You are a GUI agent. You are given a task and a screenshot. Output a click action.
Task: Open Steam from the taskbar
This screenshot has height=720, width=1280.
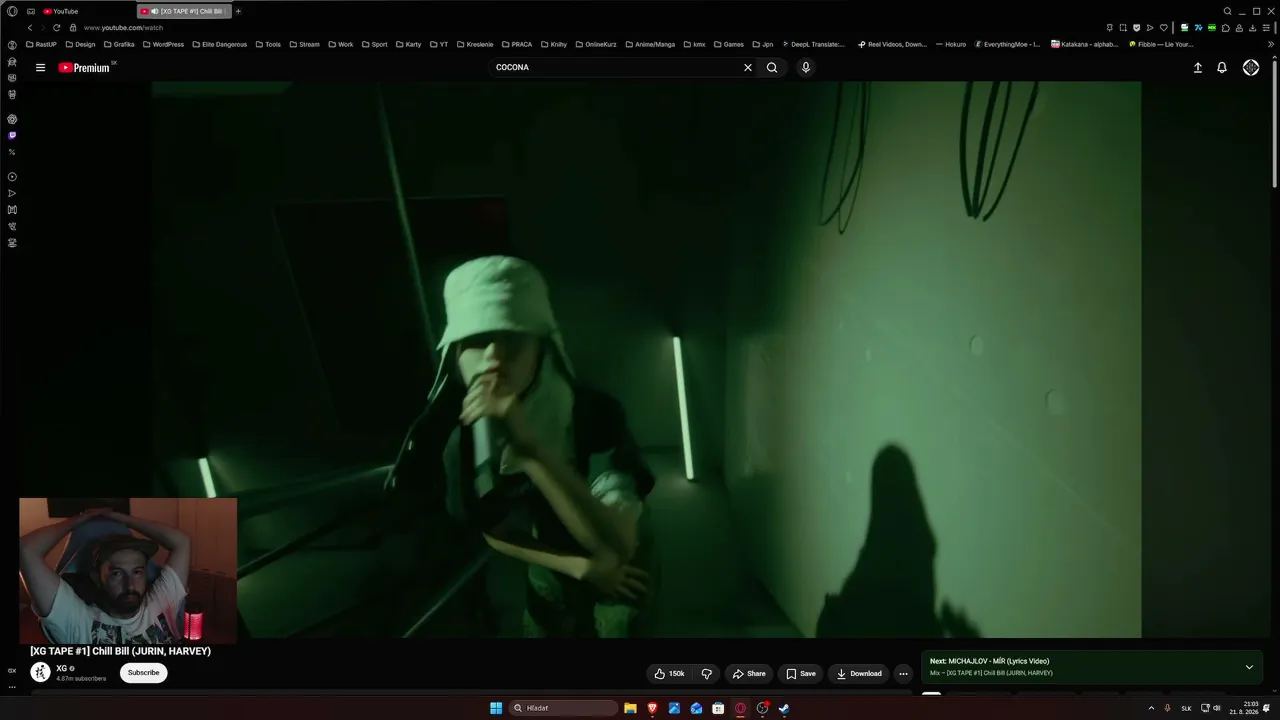(784, 708)
